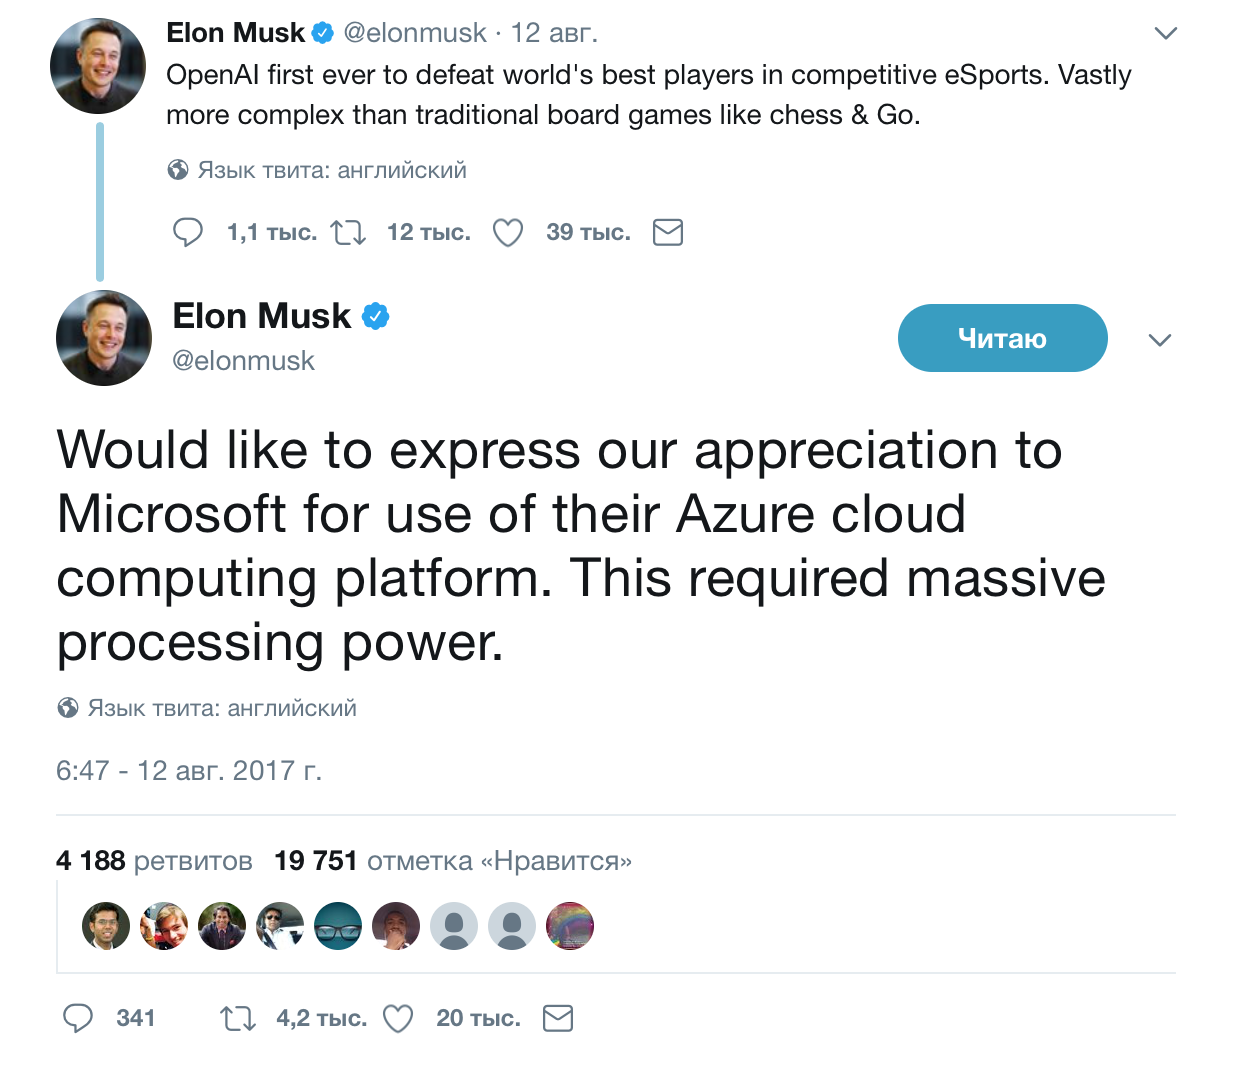
Task: Click the 12 авг. date on top tweet
Action: click(x=554, y=33)
